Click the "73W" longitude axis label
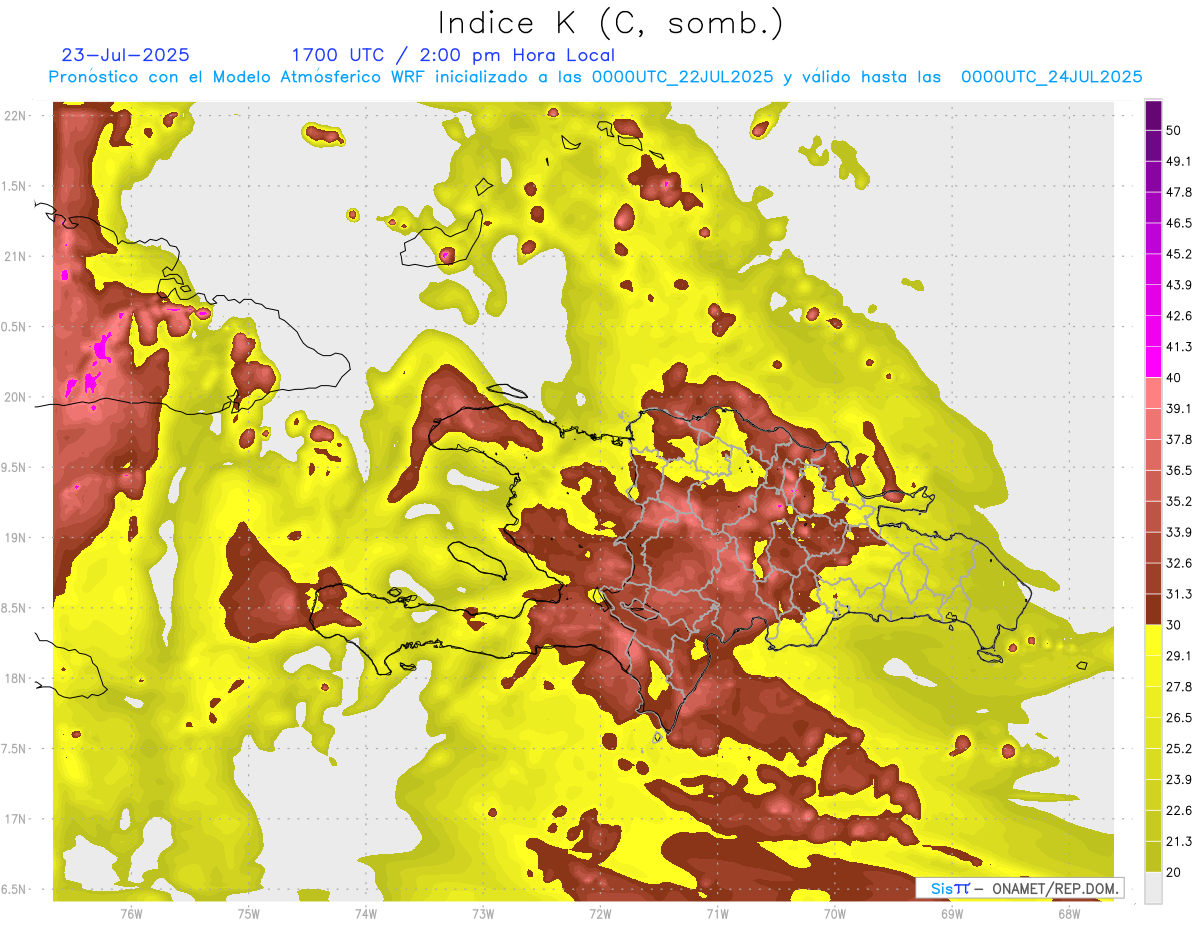The height and width of the screenshot is (927, 1200). point(483,914)
